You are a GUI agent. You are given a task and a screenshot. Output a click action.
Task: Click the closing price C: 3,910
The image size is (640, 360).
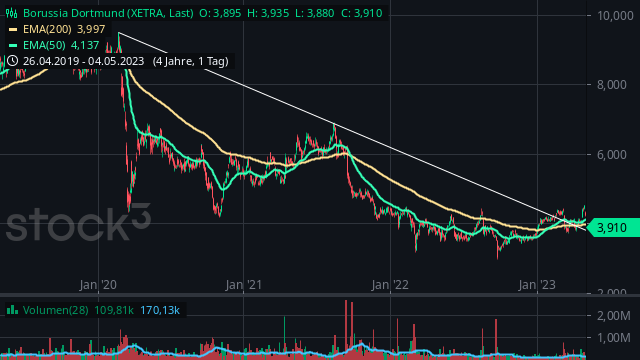tap(362, 13)
